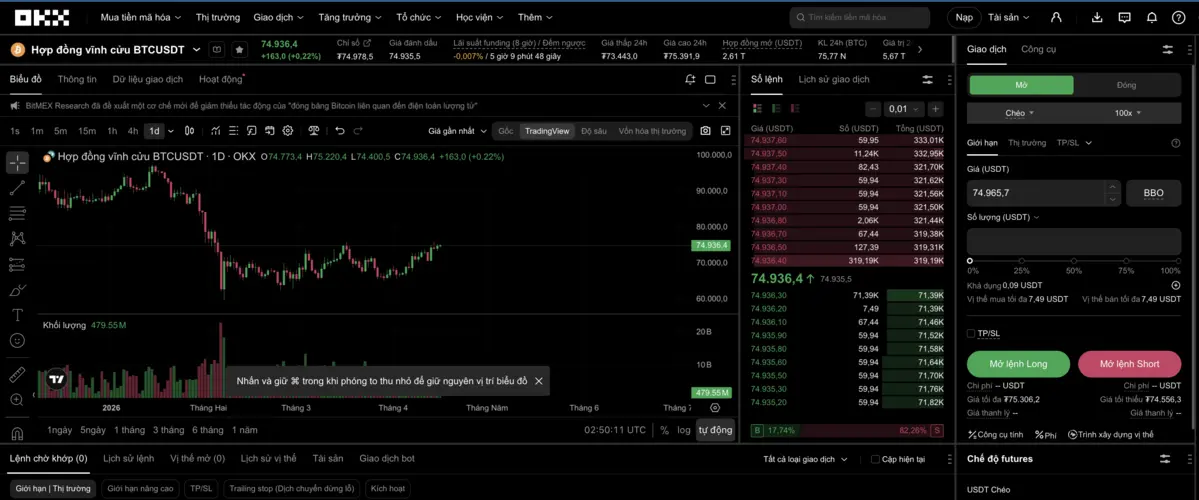Pick the ruler measure tool
Viewport: 1199px width, 500px height.
(17, 374)
